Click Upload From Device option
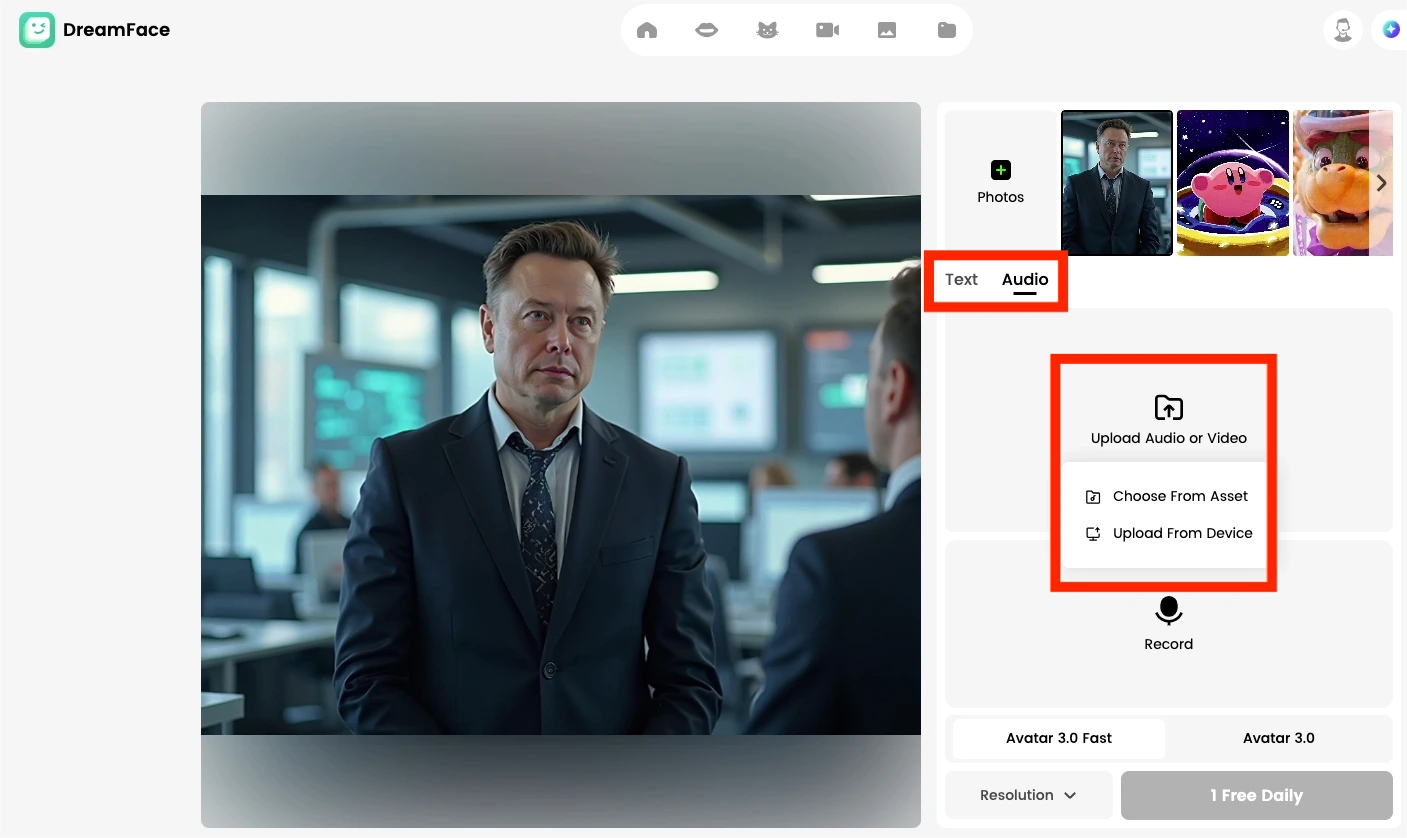 (1183, 533)
